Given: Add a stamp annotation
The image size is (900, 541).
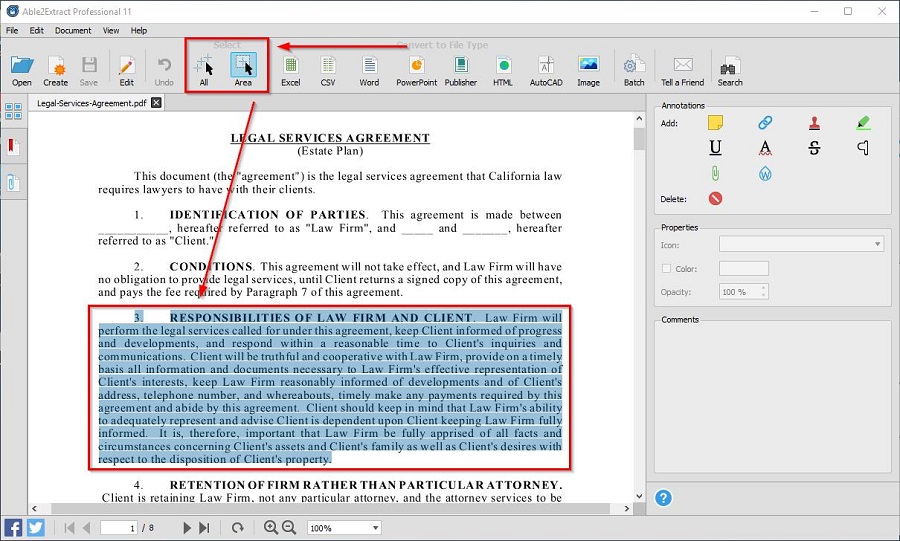Looking at the screenshot, I should tap(814, 122).
